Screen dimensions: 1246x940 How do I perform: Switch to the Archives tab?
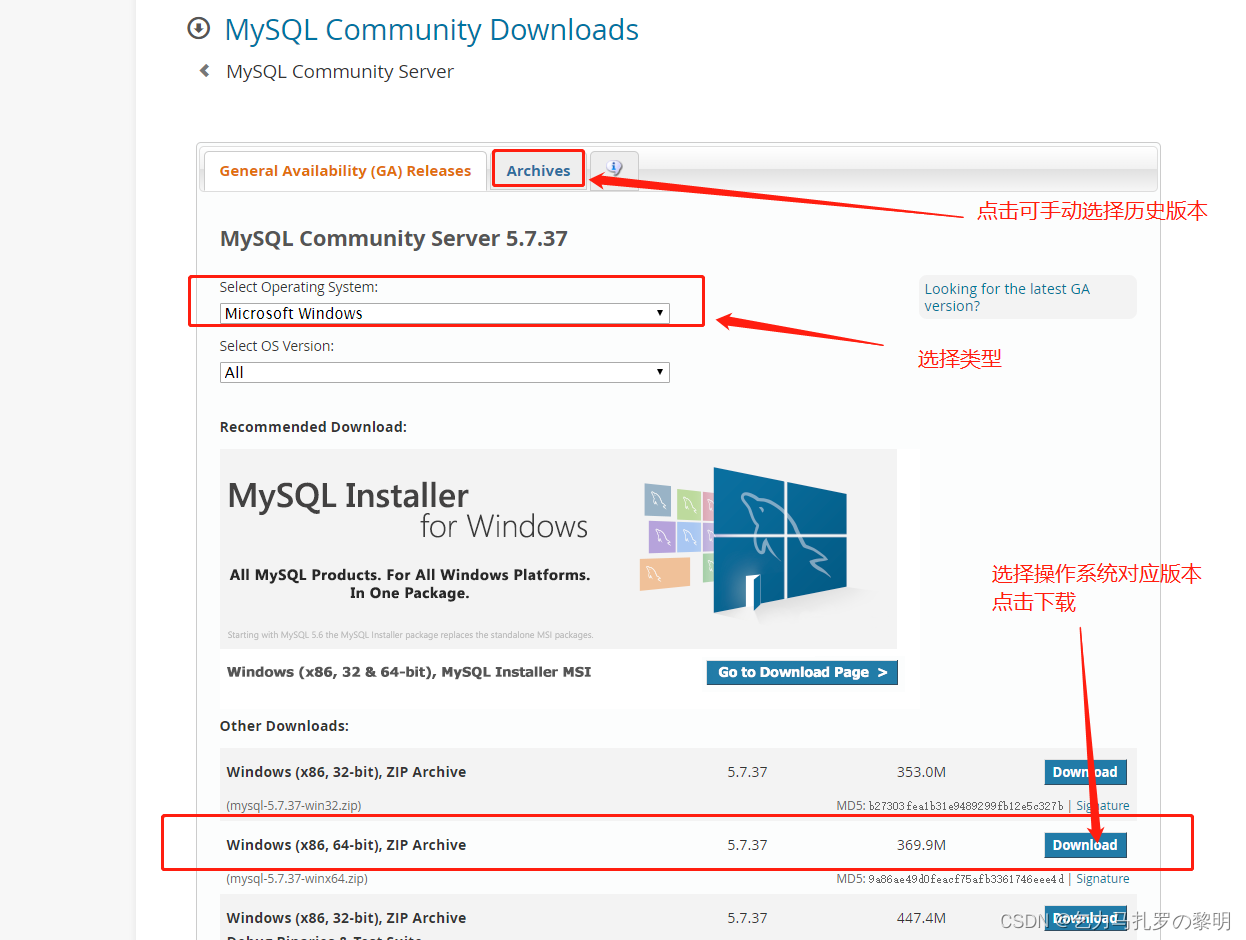(x=538, y=170)
